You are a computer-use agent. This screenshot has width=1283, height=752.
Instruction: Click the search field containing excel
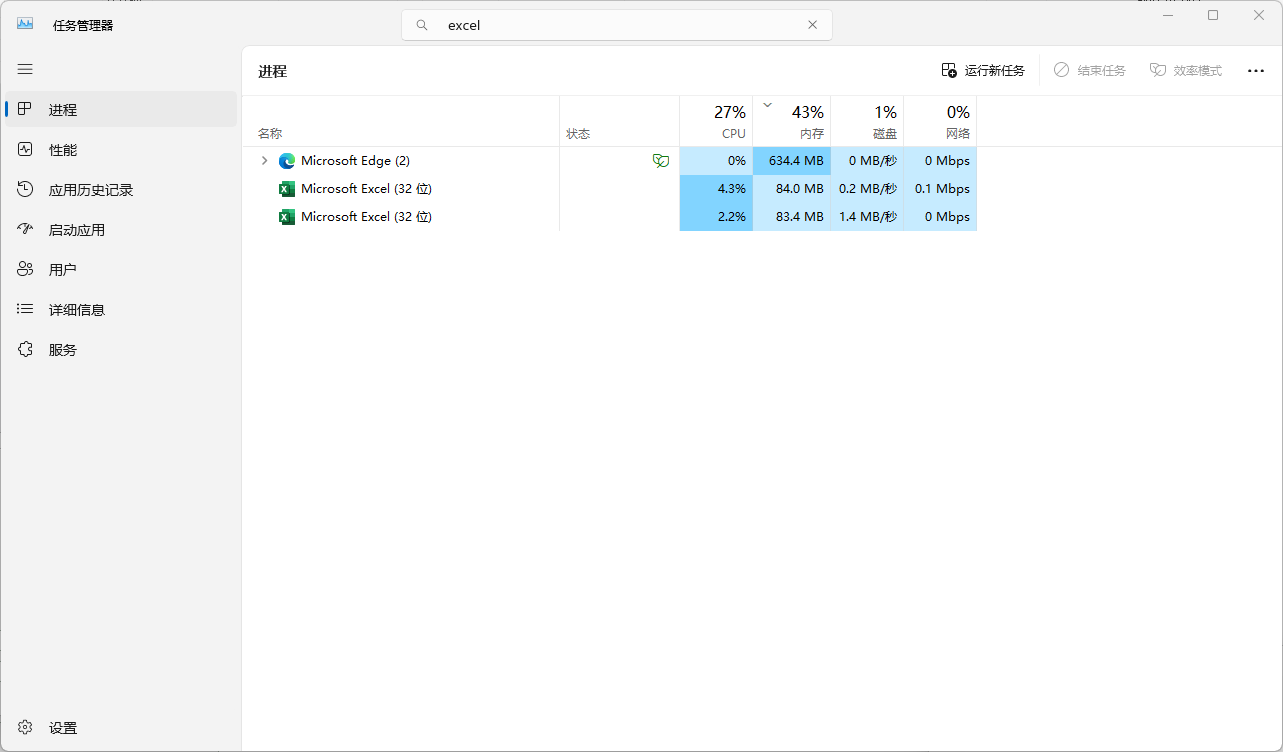pyautogui.click(x=617, y=25)
